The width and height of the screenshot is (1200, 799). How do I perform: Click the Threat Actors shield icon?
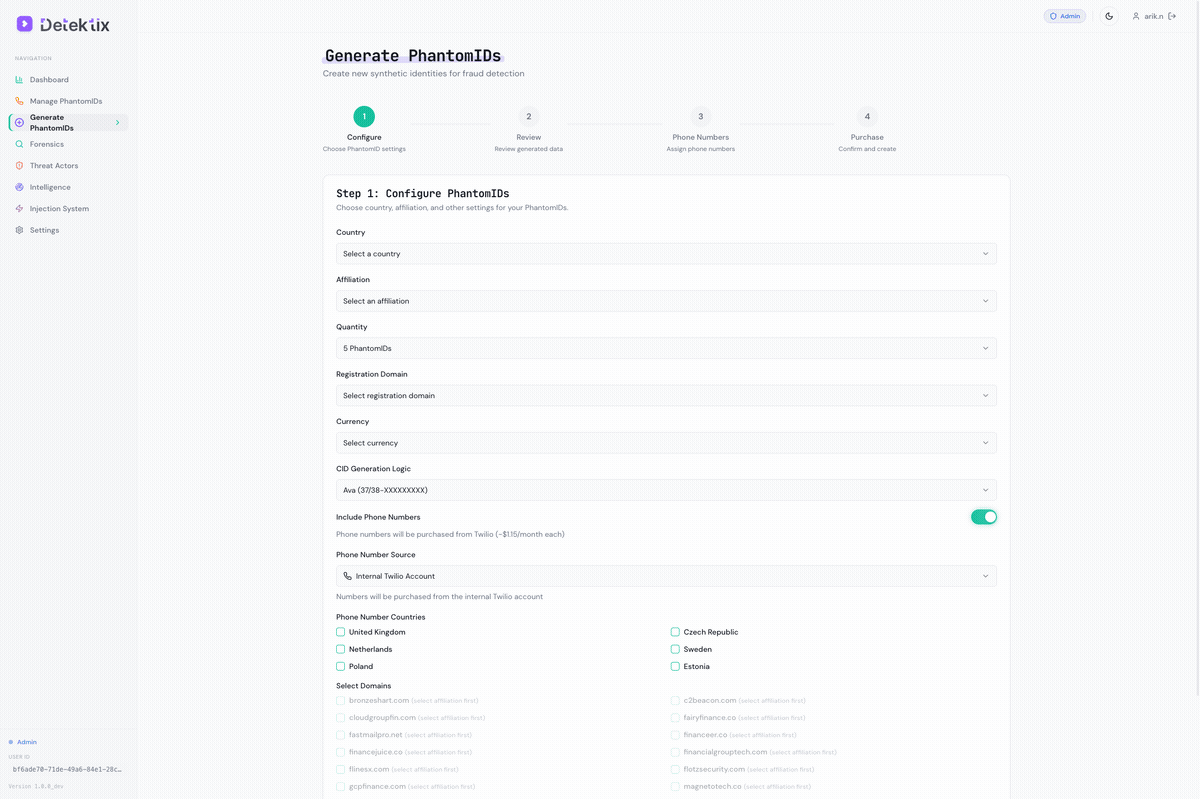20,165
